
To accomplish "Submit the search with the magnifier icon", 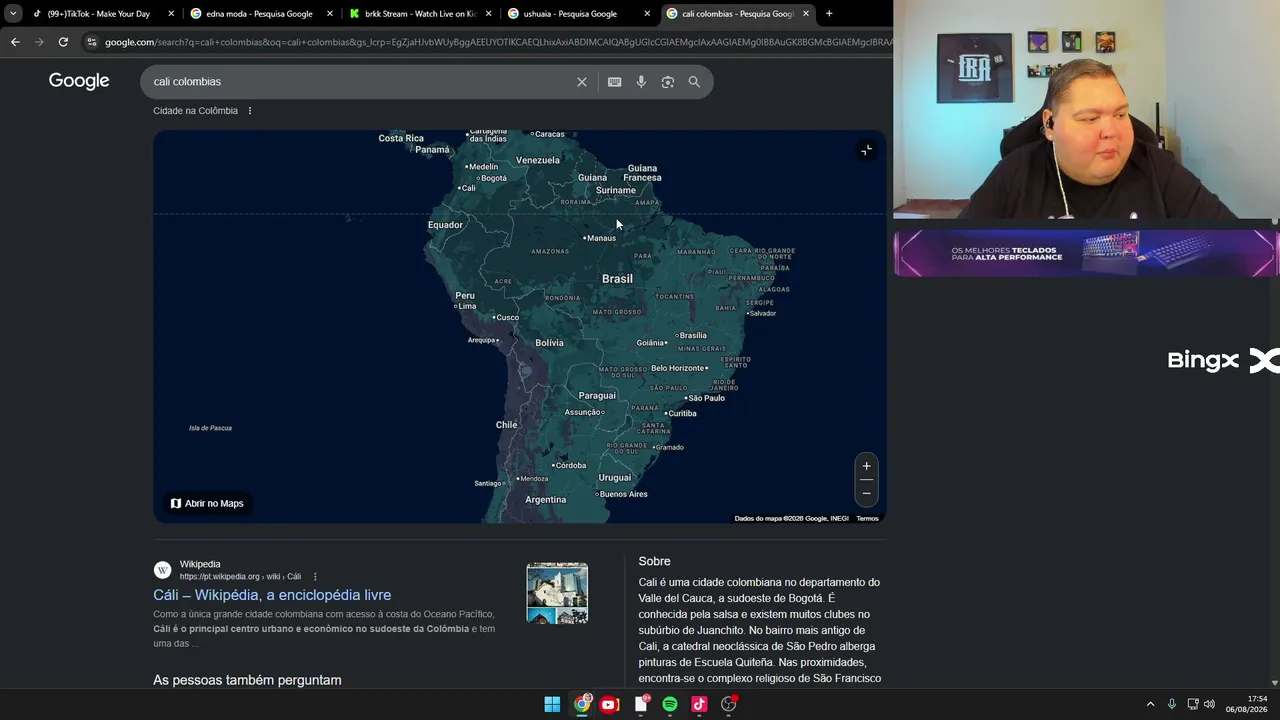I will [694, 82].
